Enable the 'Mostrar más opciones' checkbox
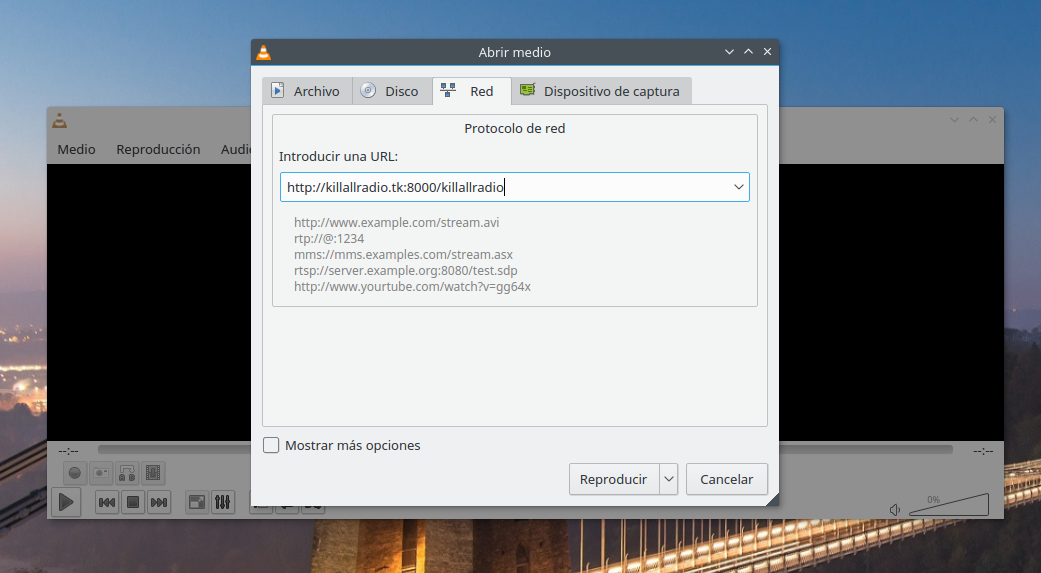The height and width of the screenshot is (573, 1041). tap(271, 446)
